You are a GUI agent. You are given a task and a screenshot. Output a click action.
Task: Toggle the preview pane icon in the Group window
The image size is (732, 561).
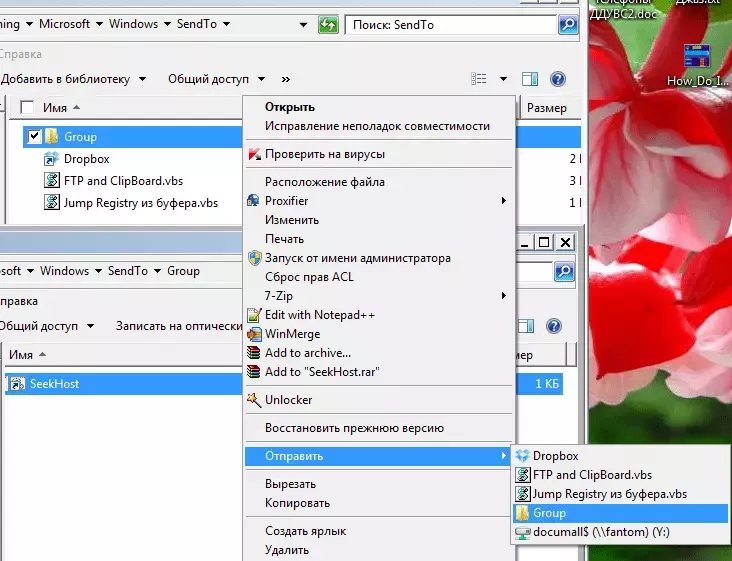[526, 326]
